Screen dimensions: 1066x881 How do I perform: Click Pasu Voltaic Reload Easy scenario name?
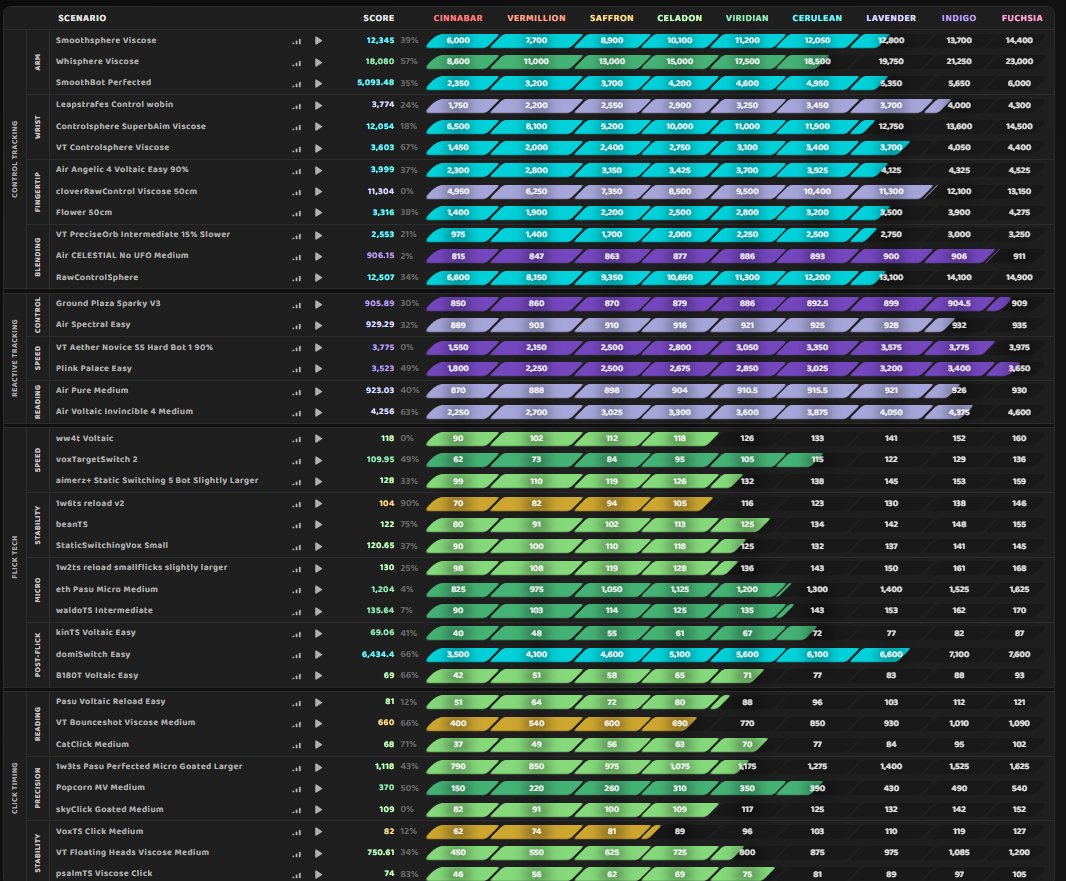coord(111,702)
